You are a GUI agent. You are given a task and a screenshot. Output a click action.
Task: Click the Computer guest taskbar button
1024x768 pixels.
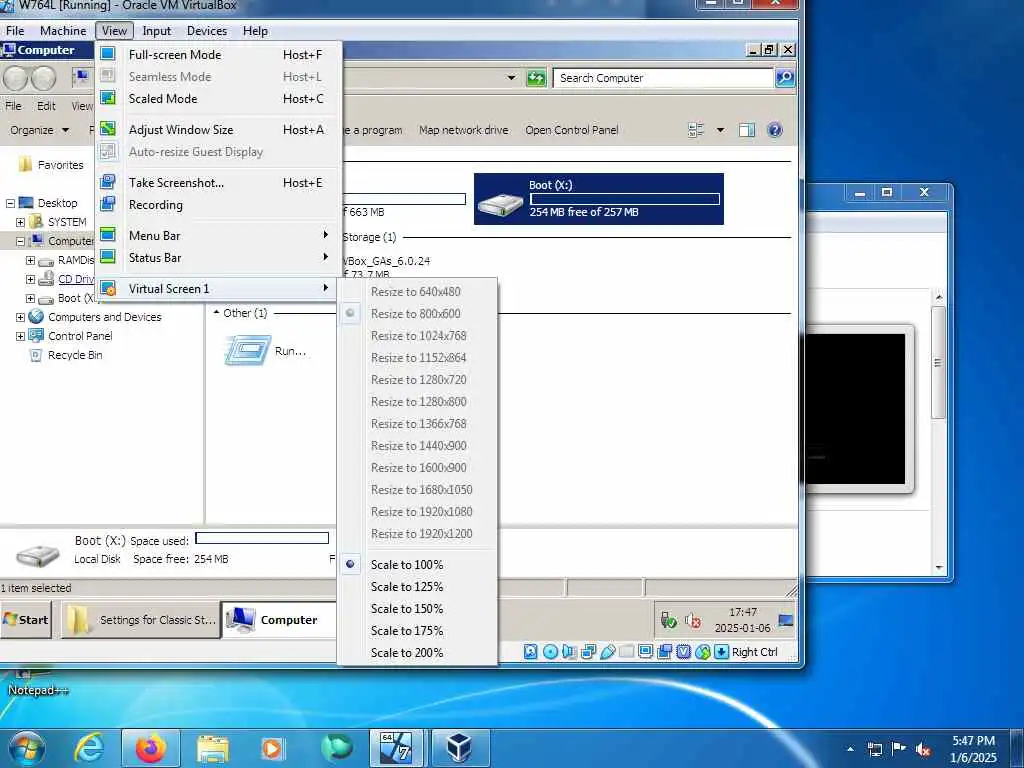coord(280,620)
